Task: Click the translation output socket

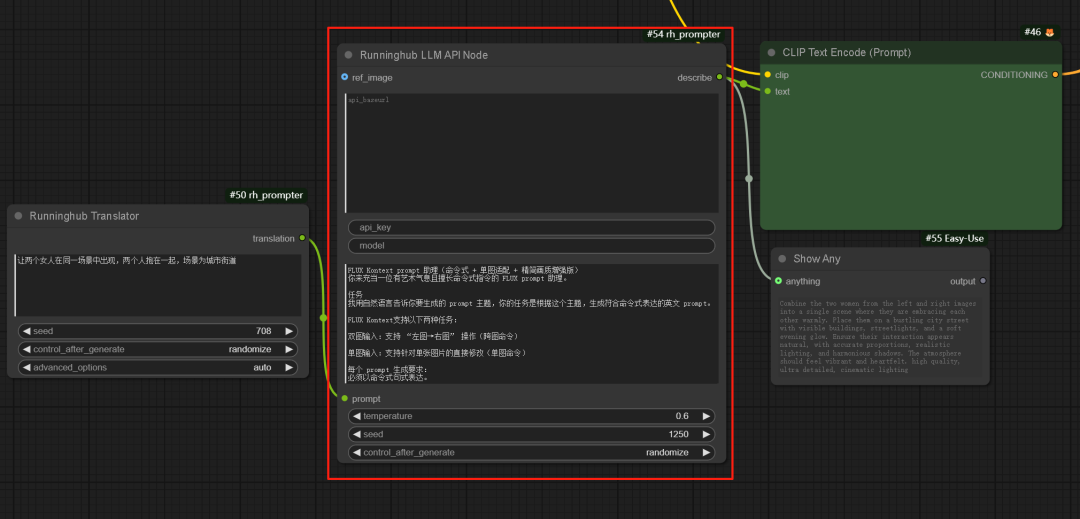Action: pyautogui.click(x=302, y=238)
